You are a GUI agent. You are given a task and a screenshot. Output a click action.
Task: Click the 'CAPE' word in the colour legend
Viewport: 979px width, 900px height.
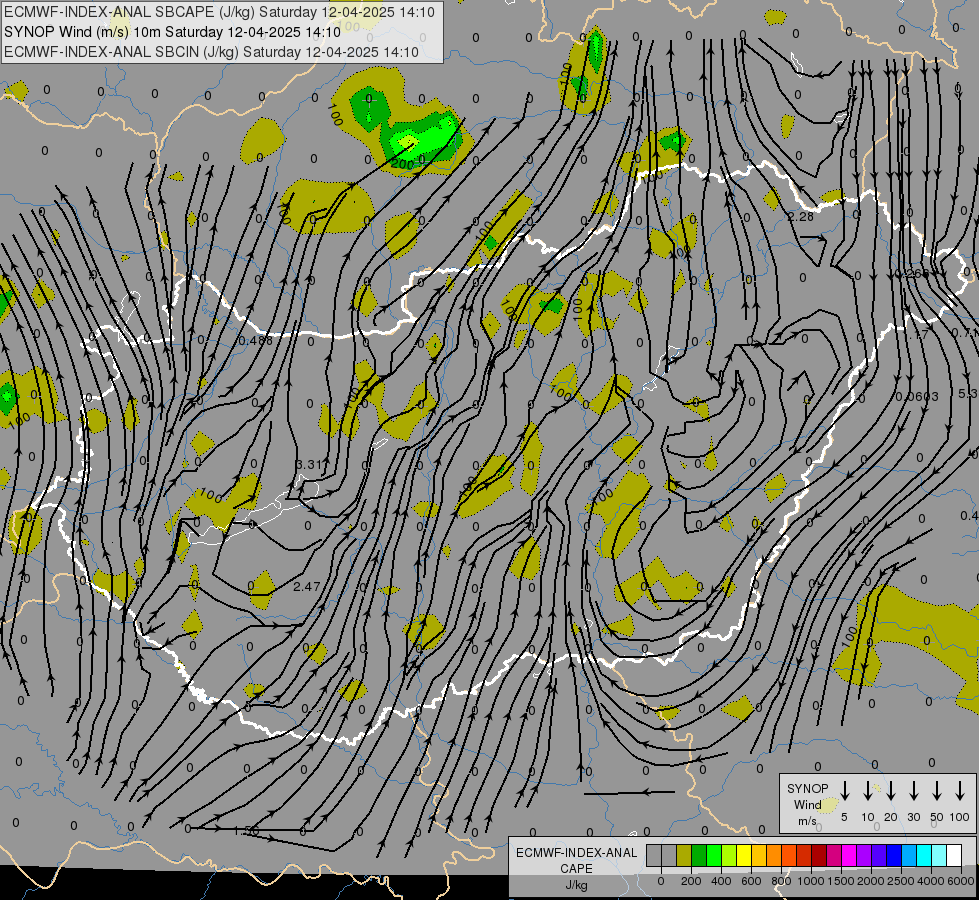click(576, 869)
